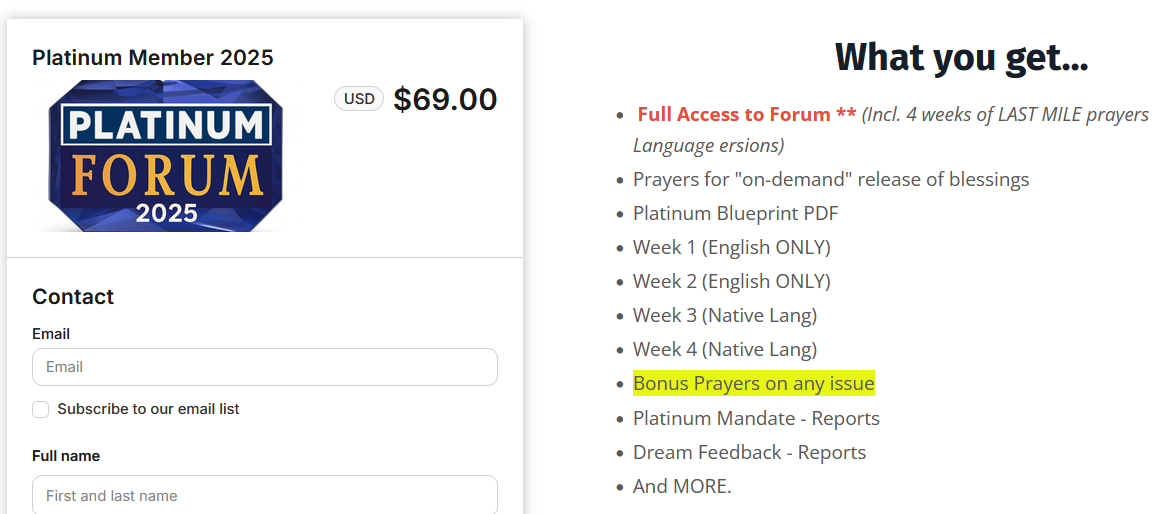Click the Full name input field
The height and width of the screenshot is (514, 1153).
[x=265, y=495]
